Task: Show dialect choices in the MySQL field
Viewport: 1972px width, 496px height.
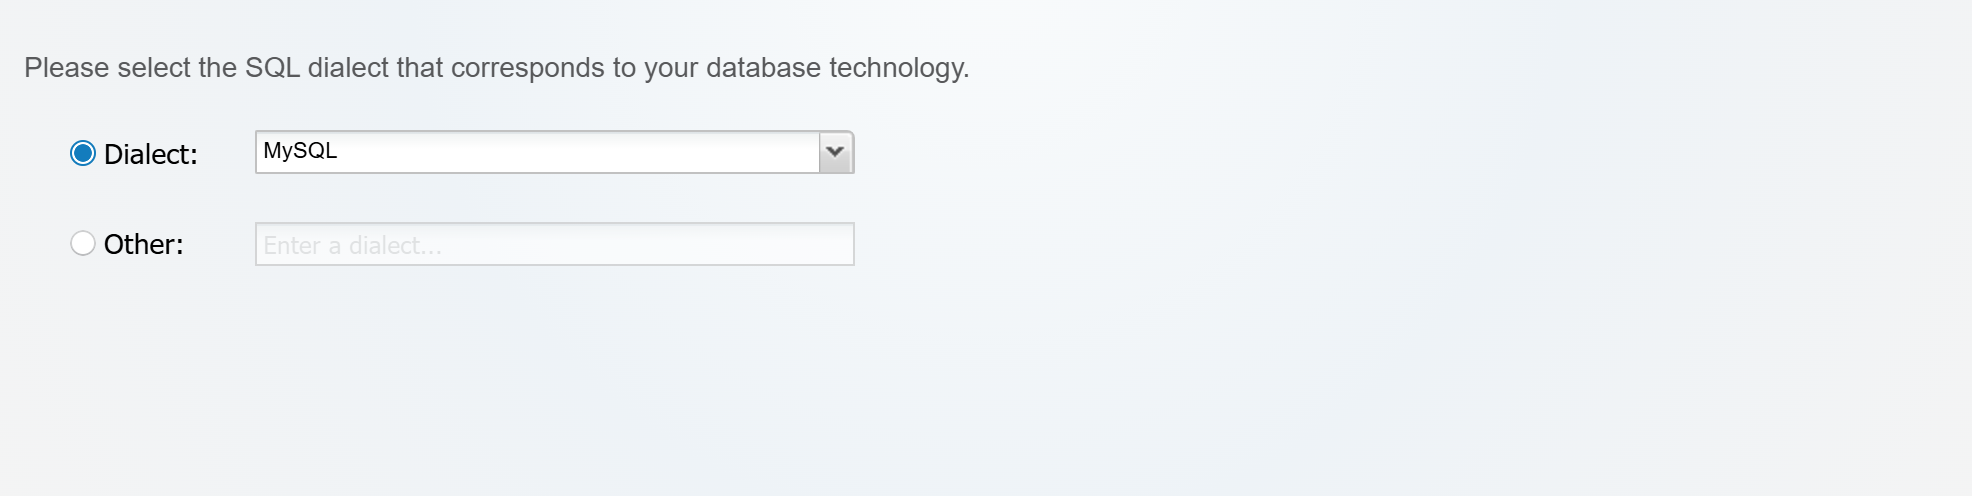Action: coord(835,152)
